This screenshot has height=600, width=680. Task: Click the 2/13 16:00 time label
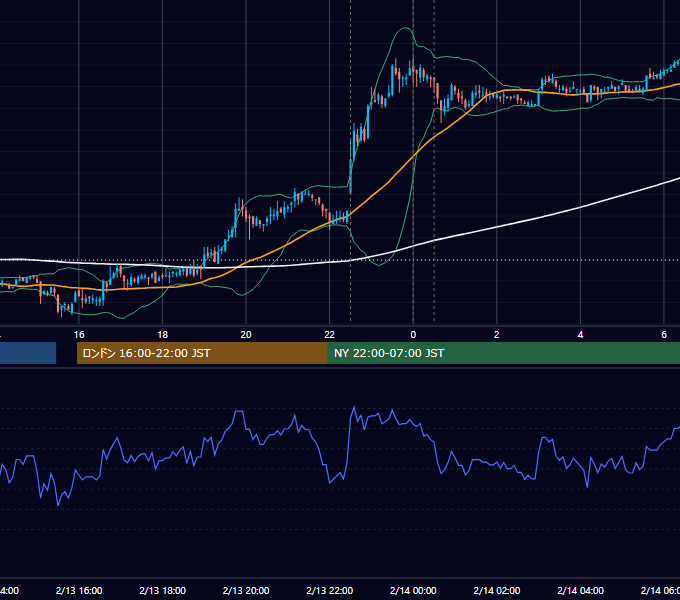click(79, 590)
